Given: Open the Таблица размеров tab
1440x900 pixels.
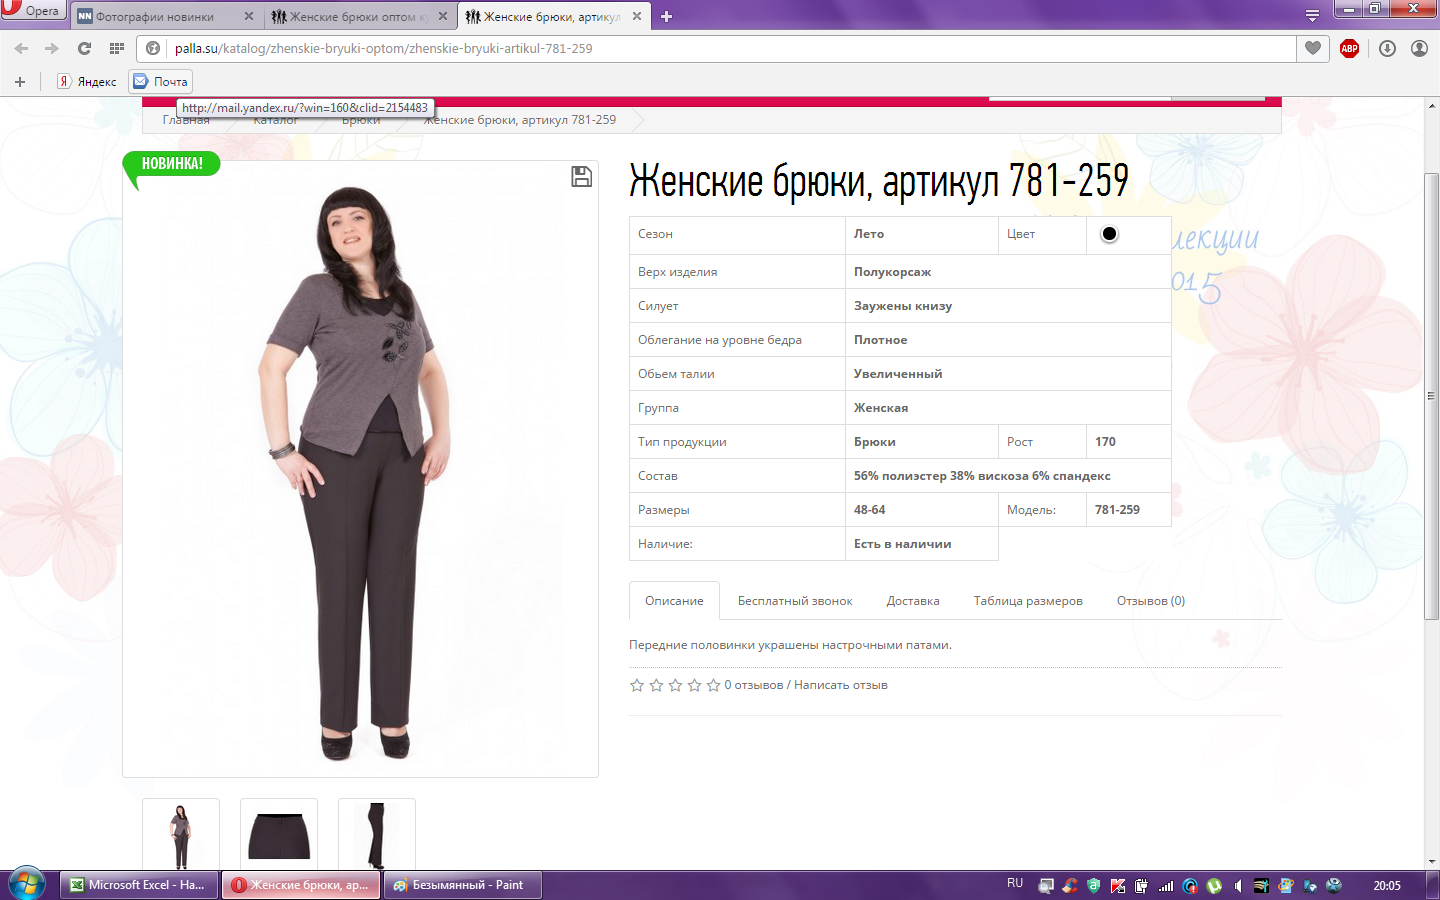Looking at the screenshot, I should [1028, 601].
